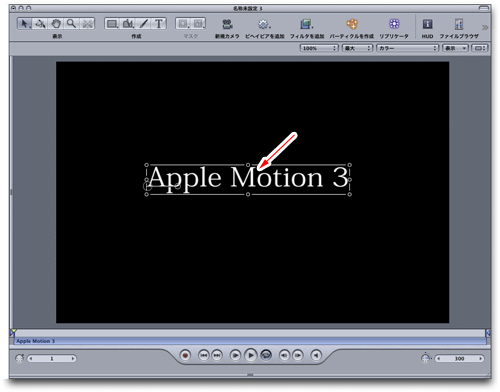Select the hand pan tool
The image size is (500, 392).
coord(56,24)
